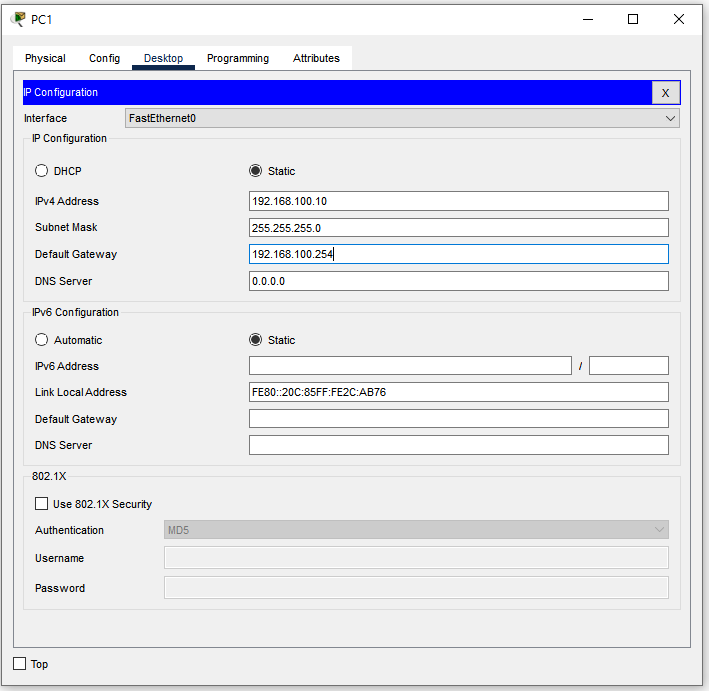The image size is (709, 691).
Task: Select the IPv6 Automatic radio button
Action: (42, 339)
